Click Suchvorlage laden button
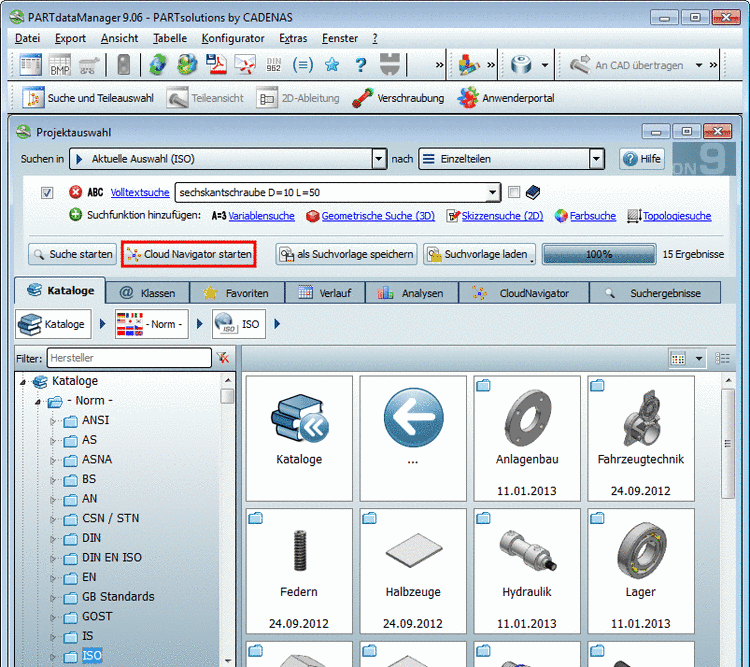The height and width of the screenshot is (667, 750). pos(479,254)
